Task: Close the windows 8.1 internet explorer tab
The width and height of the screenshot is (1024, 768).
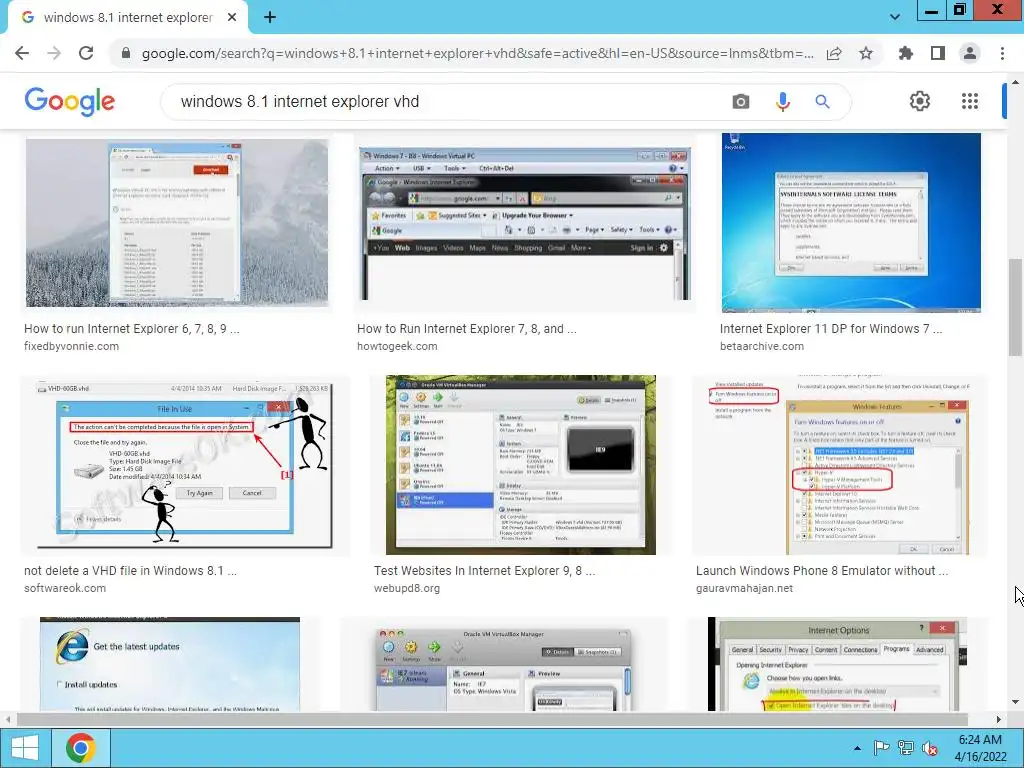Action: (232, 18)
